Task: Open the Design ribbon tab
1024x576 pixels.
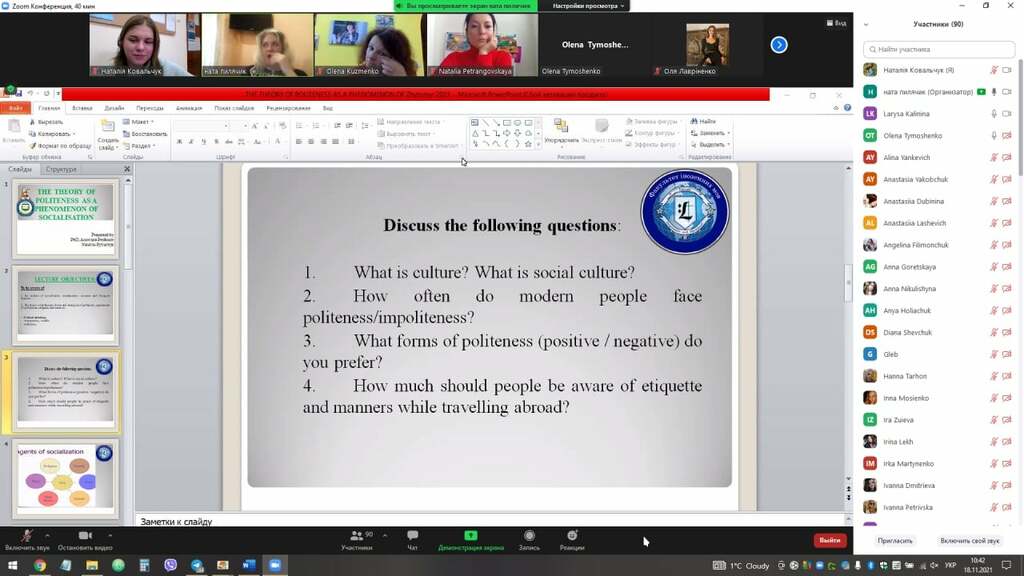Action: pyautogui.click(x=114, y=108)
